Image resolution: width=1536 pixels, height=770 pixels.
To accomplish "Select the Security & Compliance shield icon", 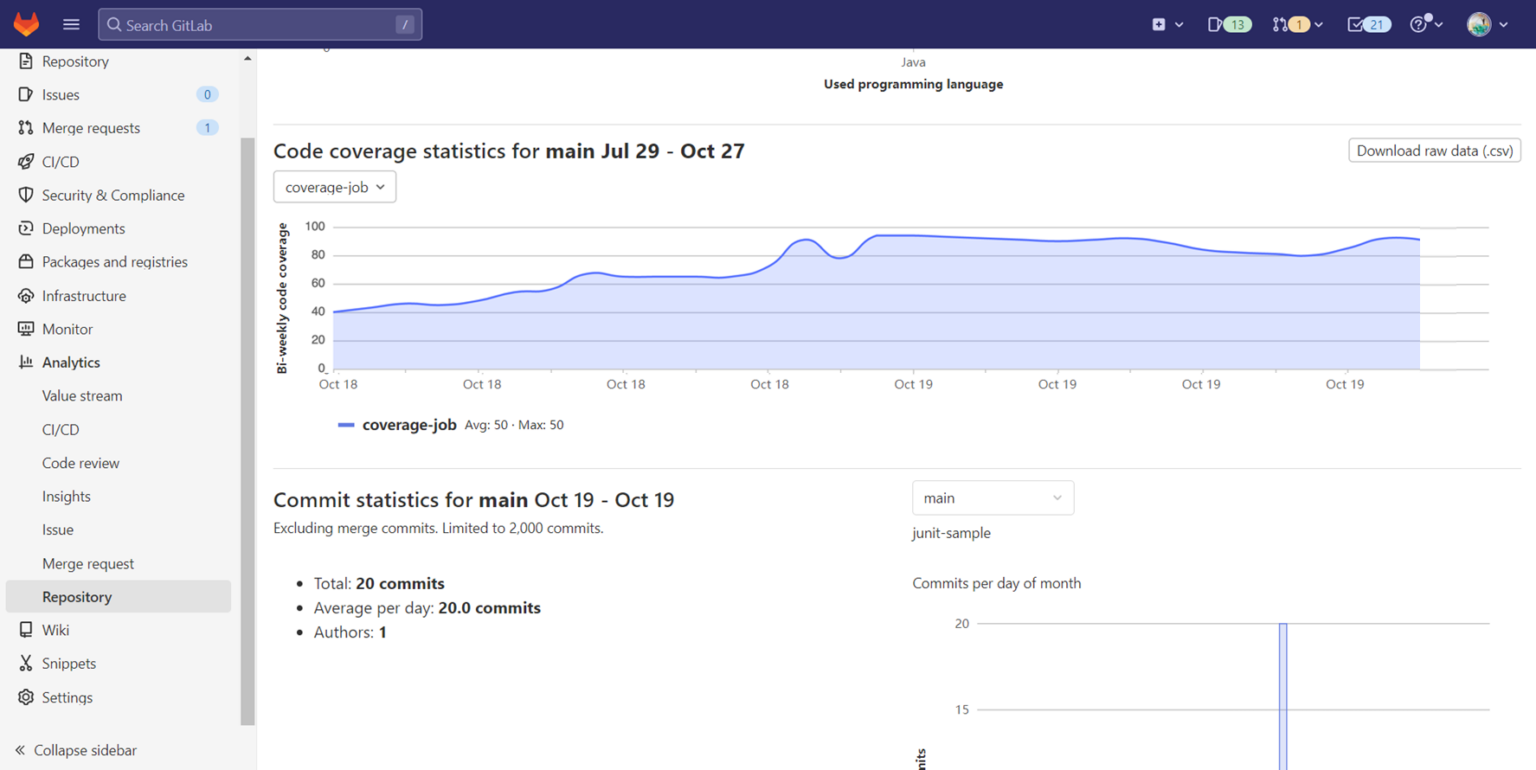I will pos(26,195).
